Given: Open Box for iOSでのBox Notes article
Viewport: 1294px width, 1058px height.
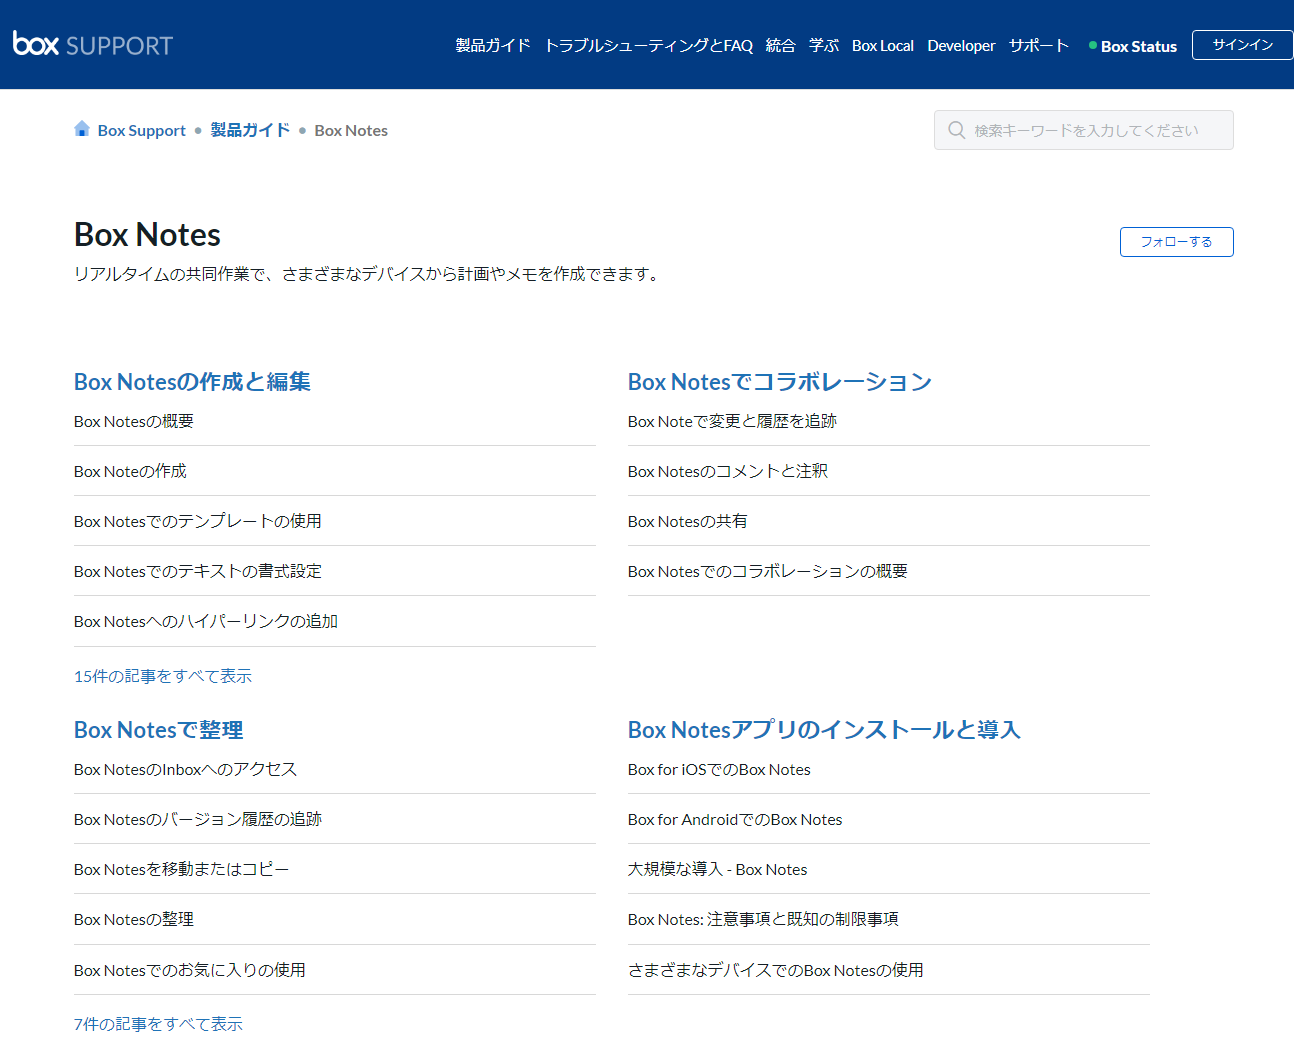Looking at the screenshot, I should point(719,769).
